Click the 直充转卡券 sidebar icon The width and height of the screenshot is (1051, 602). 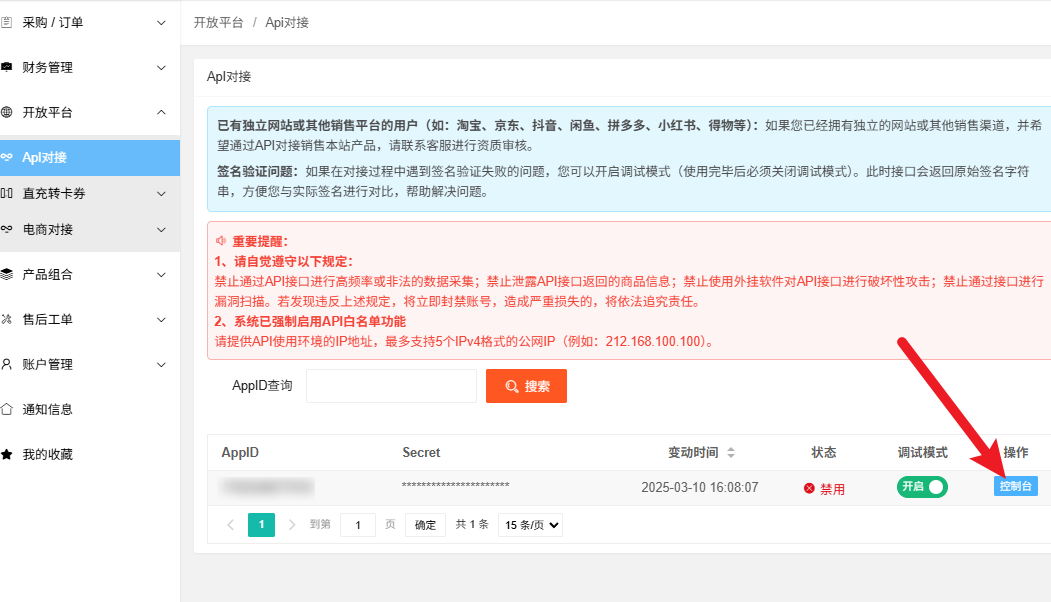point(7,193)
